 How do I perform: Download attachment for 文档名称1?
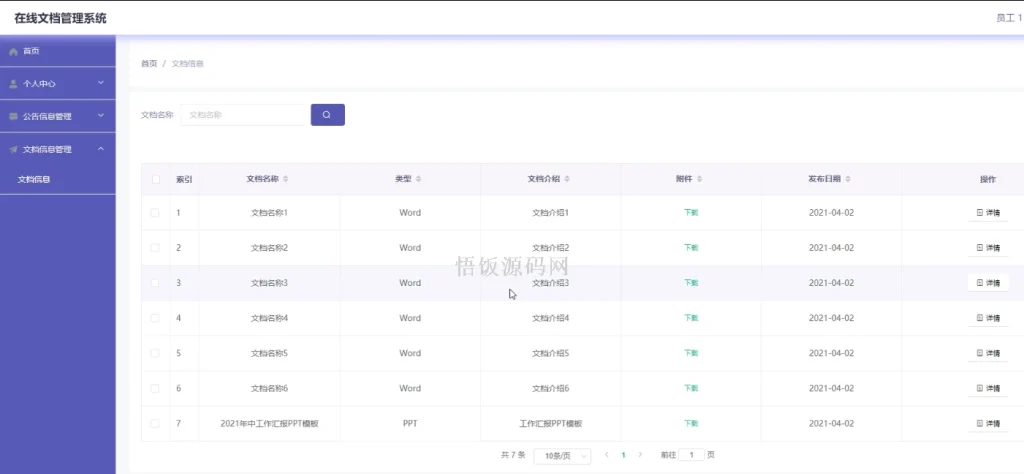tap(691, 213)
